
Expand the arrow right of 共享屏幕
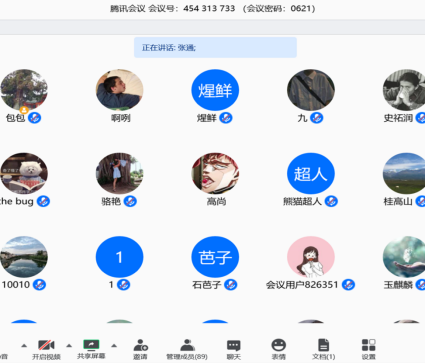click(114, 346)
